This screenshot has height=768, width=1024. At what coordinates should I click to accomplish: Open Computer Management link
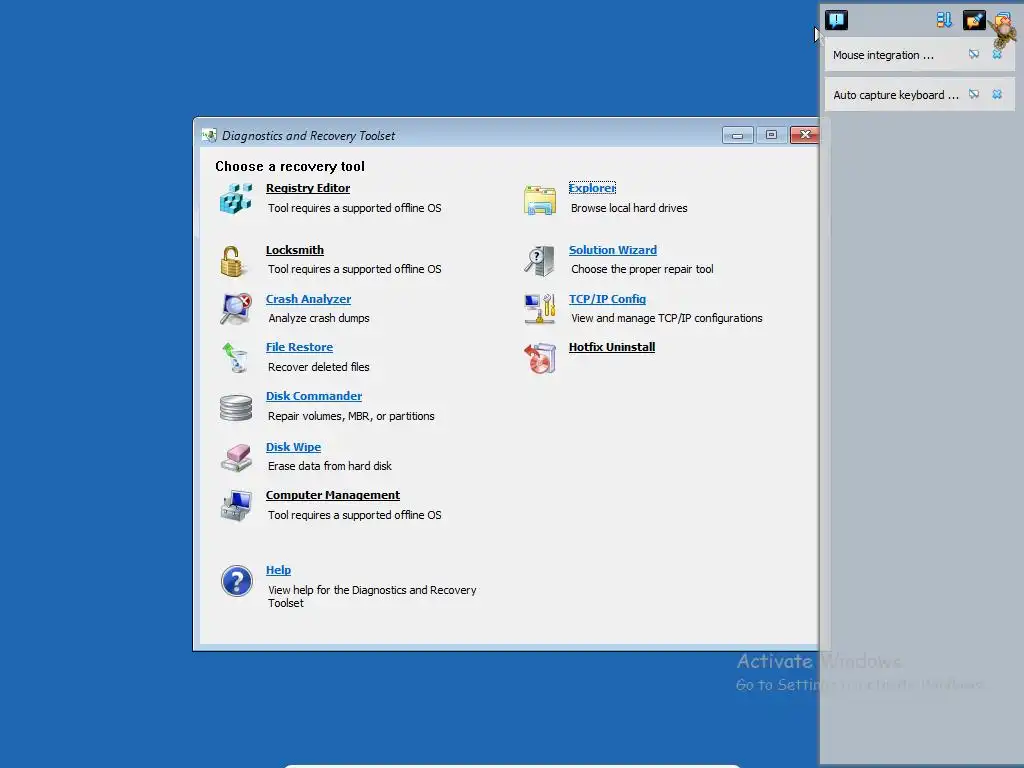[x=332, y=496]
